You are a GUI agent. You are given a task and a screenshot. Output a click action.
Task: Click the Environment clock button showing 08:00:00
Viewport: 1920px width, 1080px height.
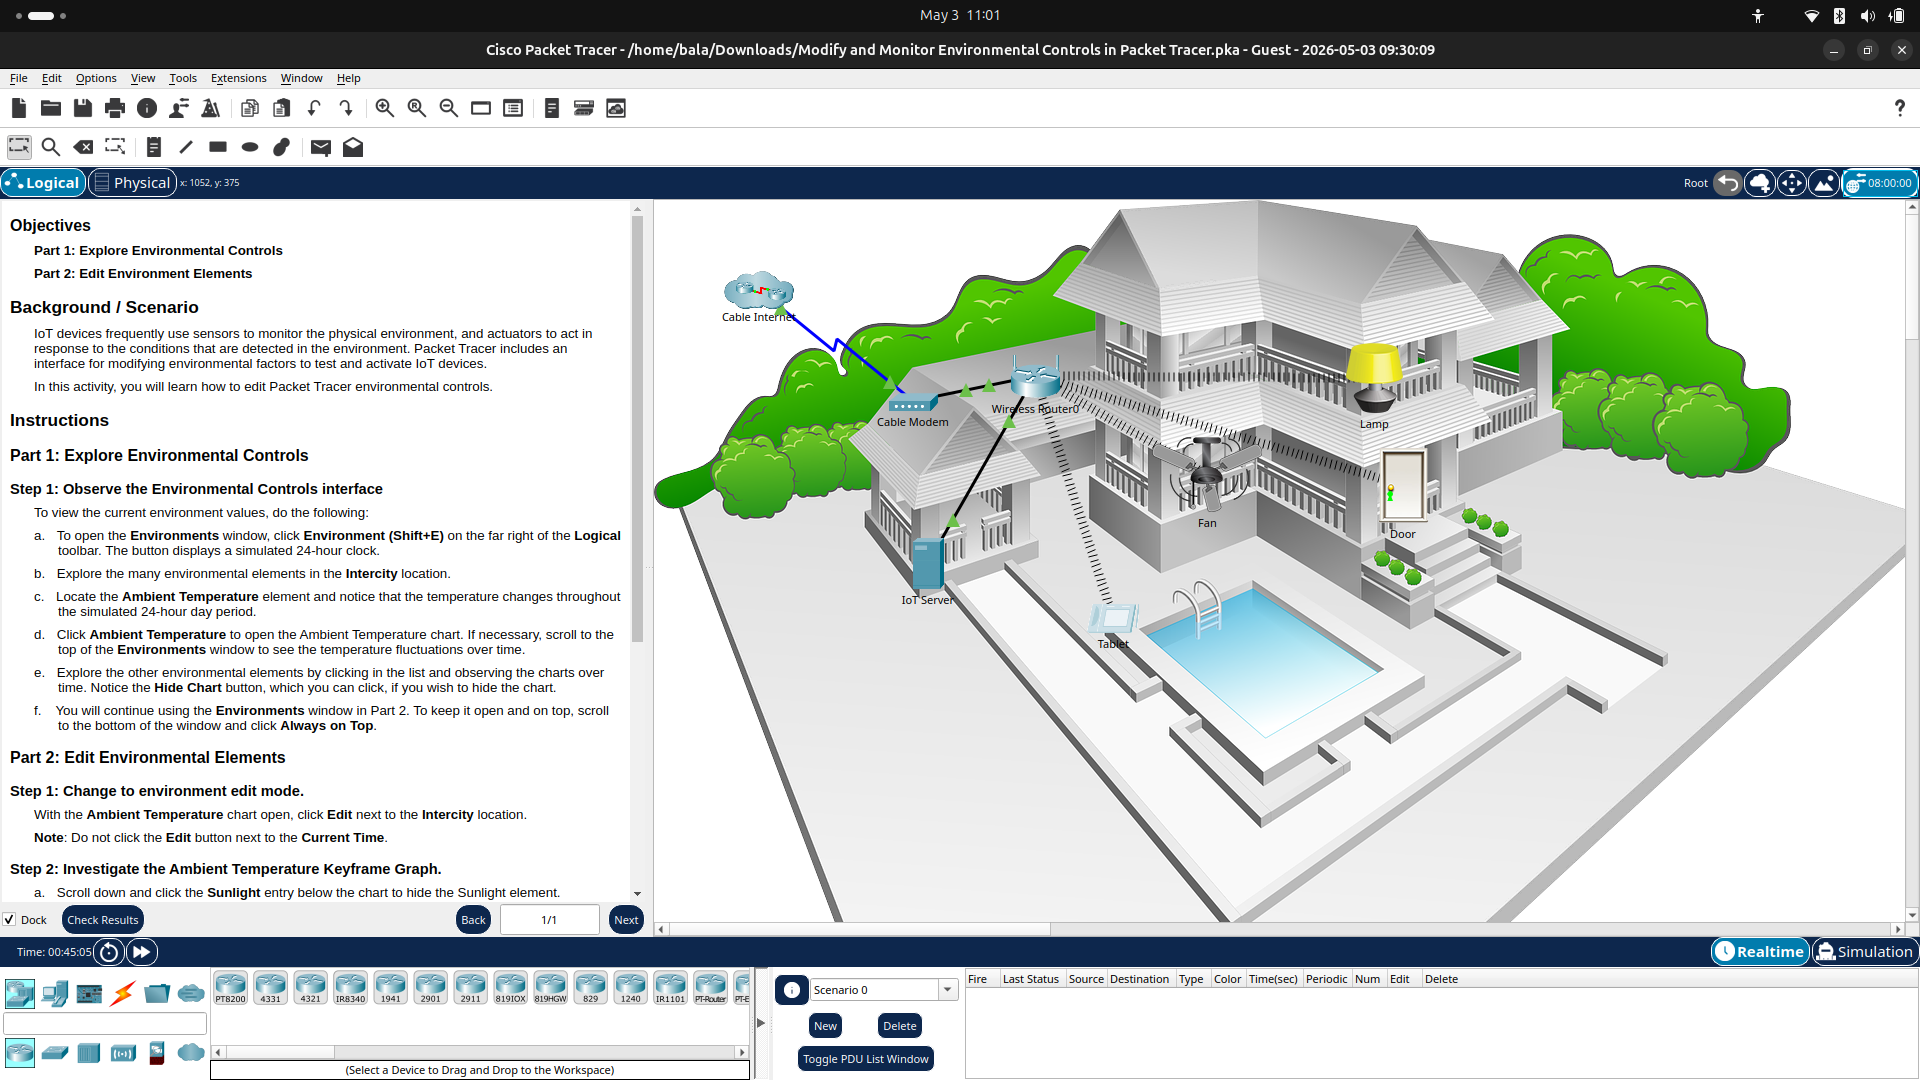point(1880,183)
